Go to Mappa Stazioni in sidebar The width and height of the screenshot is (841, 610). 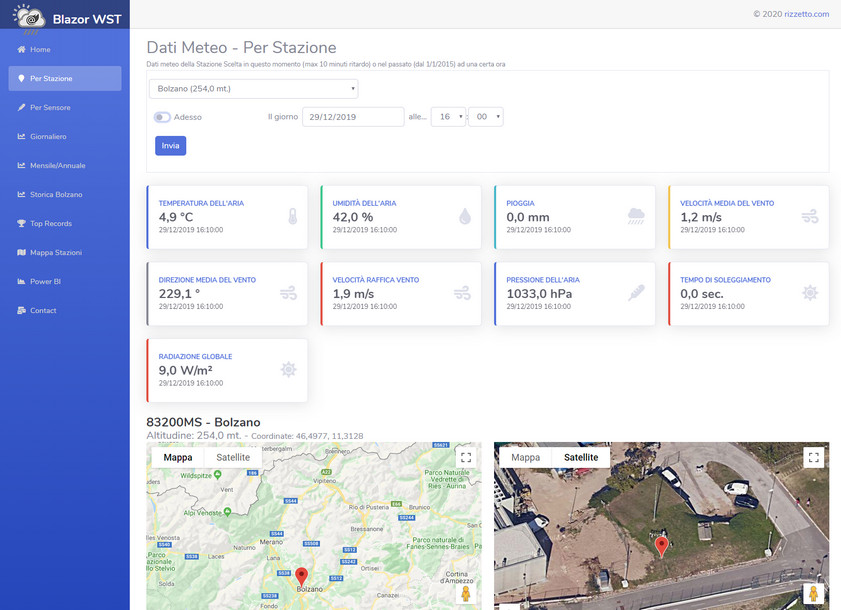pos(55,252)
